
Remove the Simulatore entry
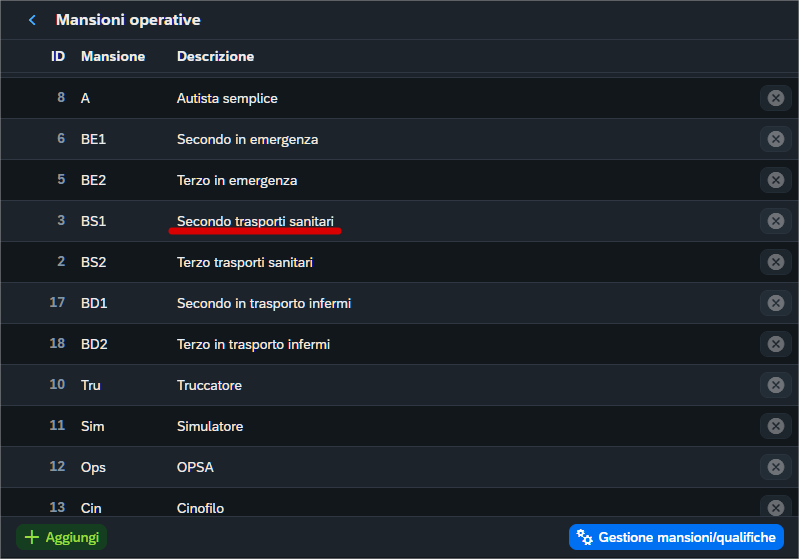click(775, 426)
